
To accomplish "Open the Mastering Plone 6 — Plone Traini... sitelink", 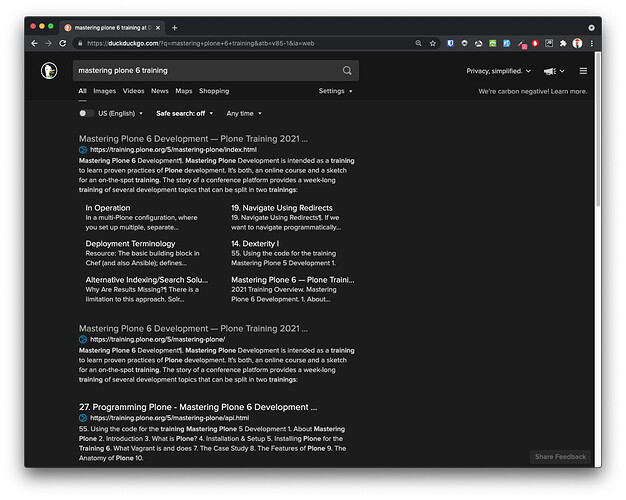I will [x=293, y=280].
